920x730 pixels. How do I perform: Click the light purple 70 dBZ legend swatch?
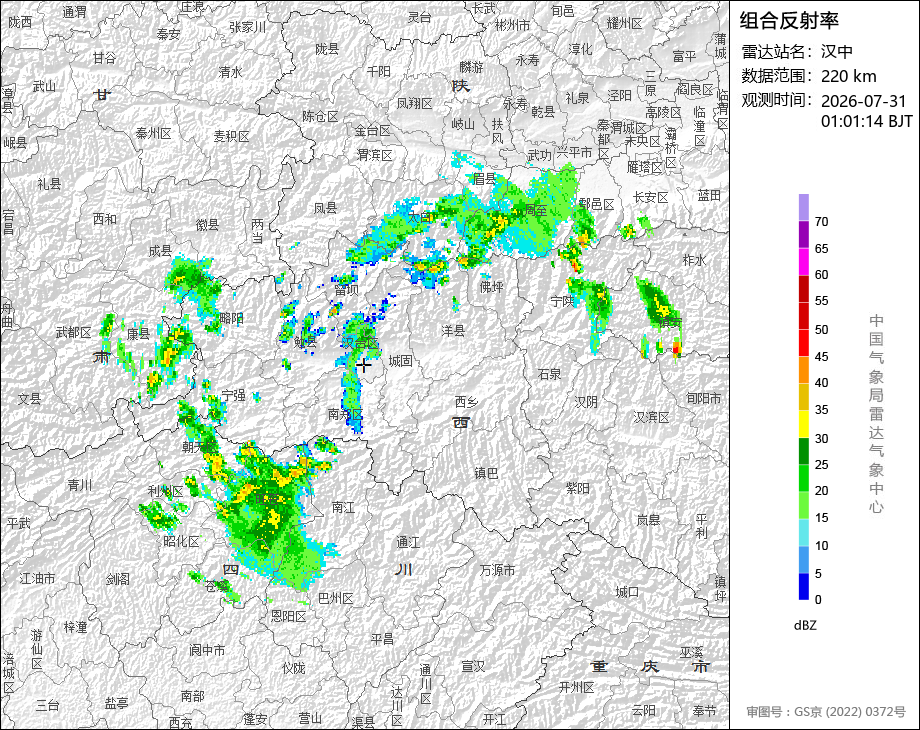(x=804, y=207)
